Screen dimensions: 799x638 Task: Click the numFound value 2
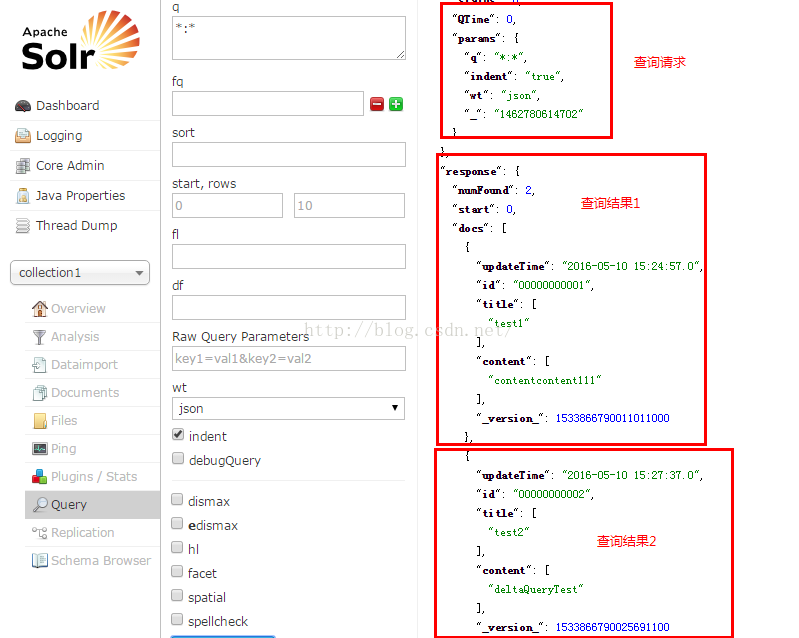click(529, 190)
